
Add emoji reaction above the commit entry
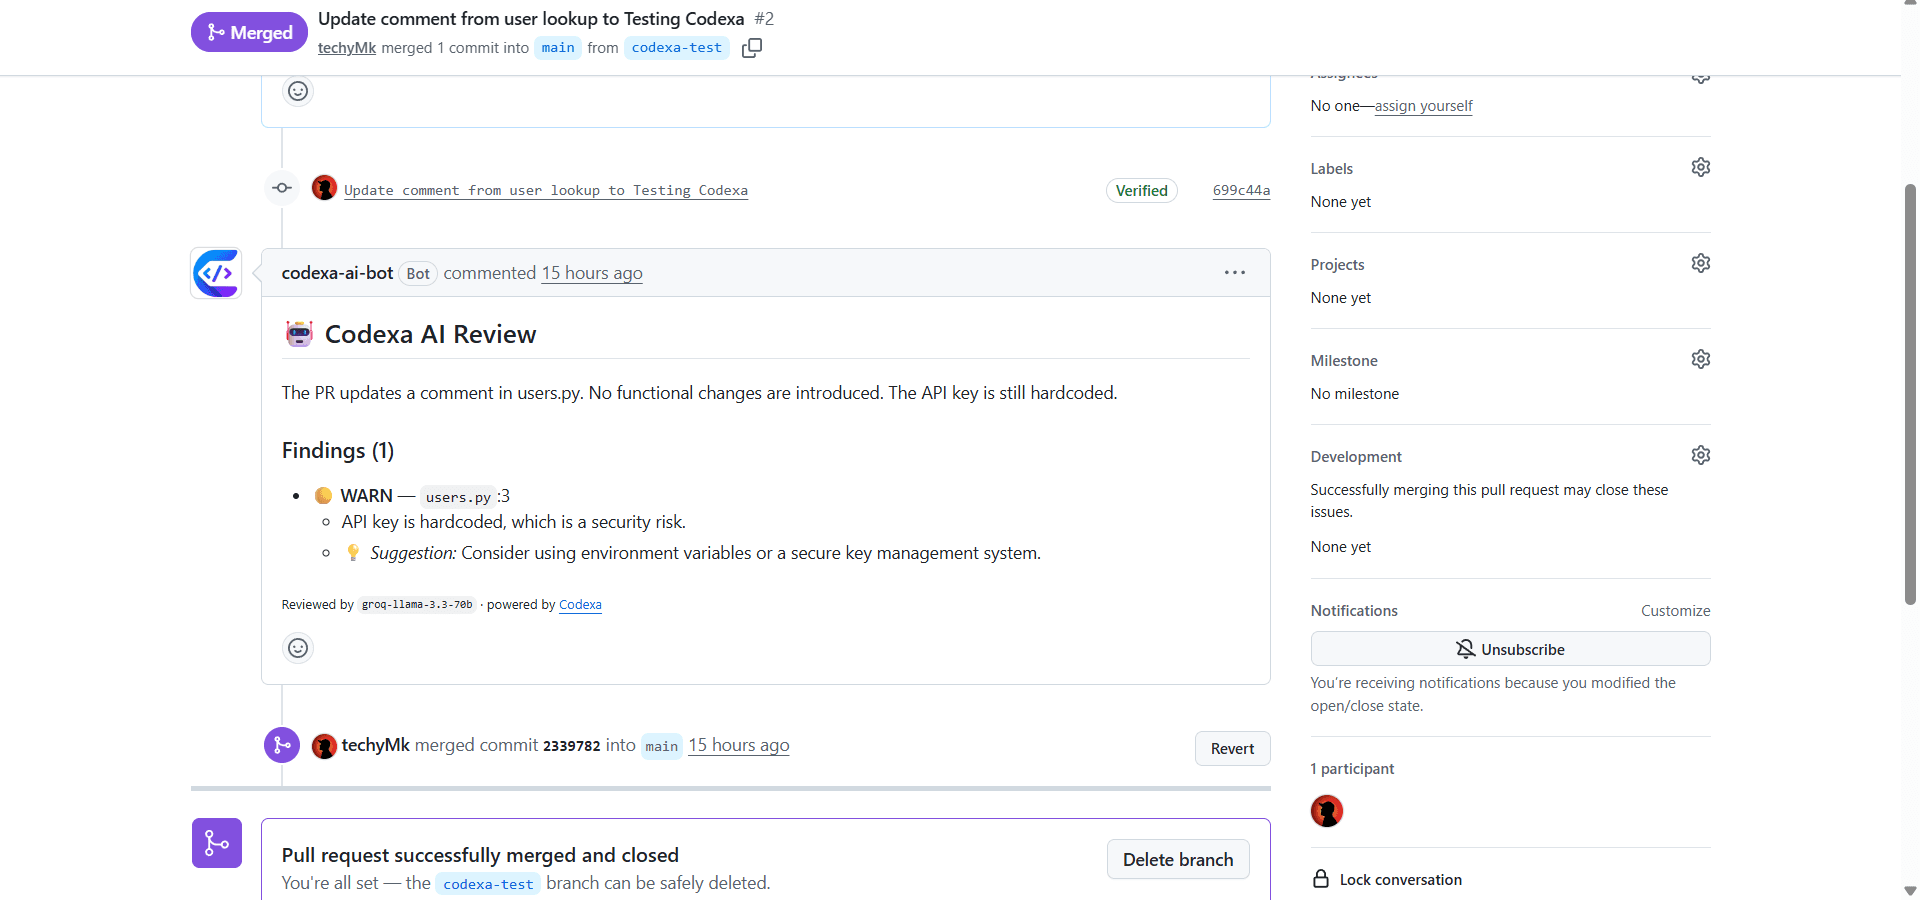click(x=298, y=91)
